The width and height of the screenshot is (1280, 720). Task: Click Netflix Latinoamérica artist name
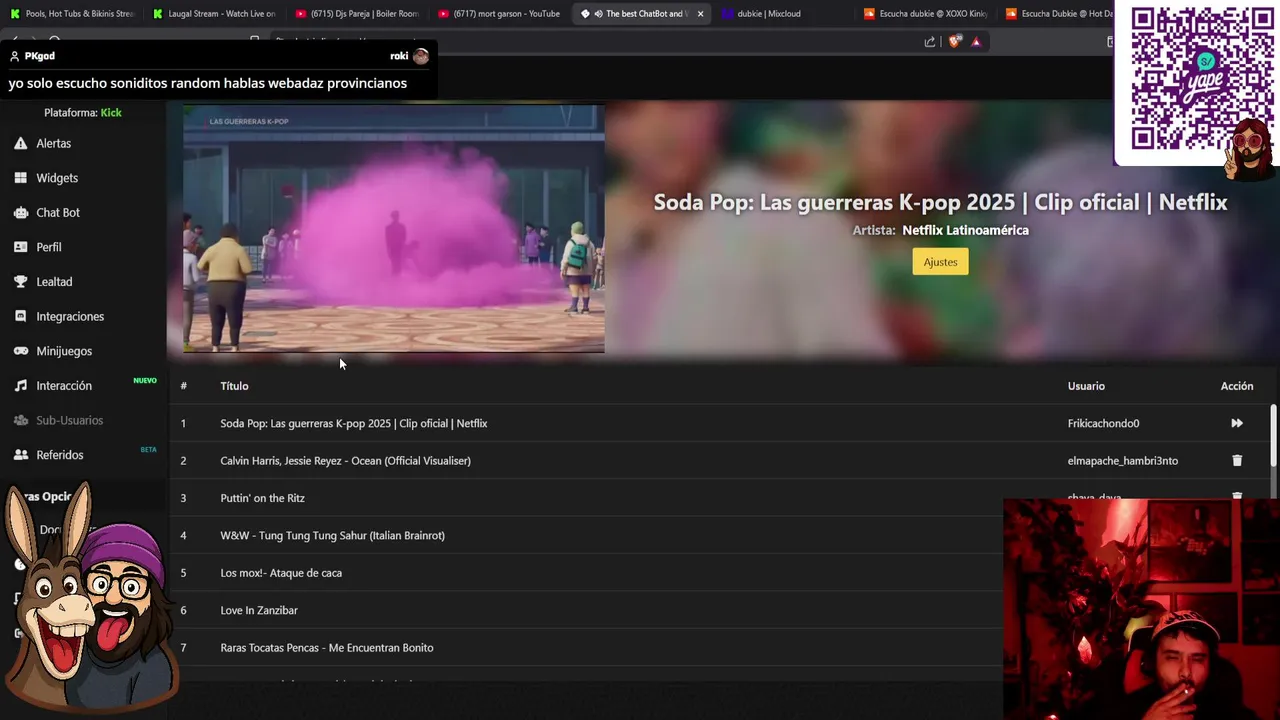965,230
